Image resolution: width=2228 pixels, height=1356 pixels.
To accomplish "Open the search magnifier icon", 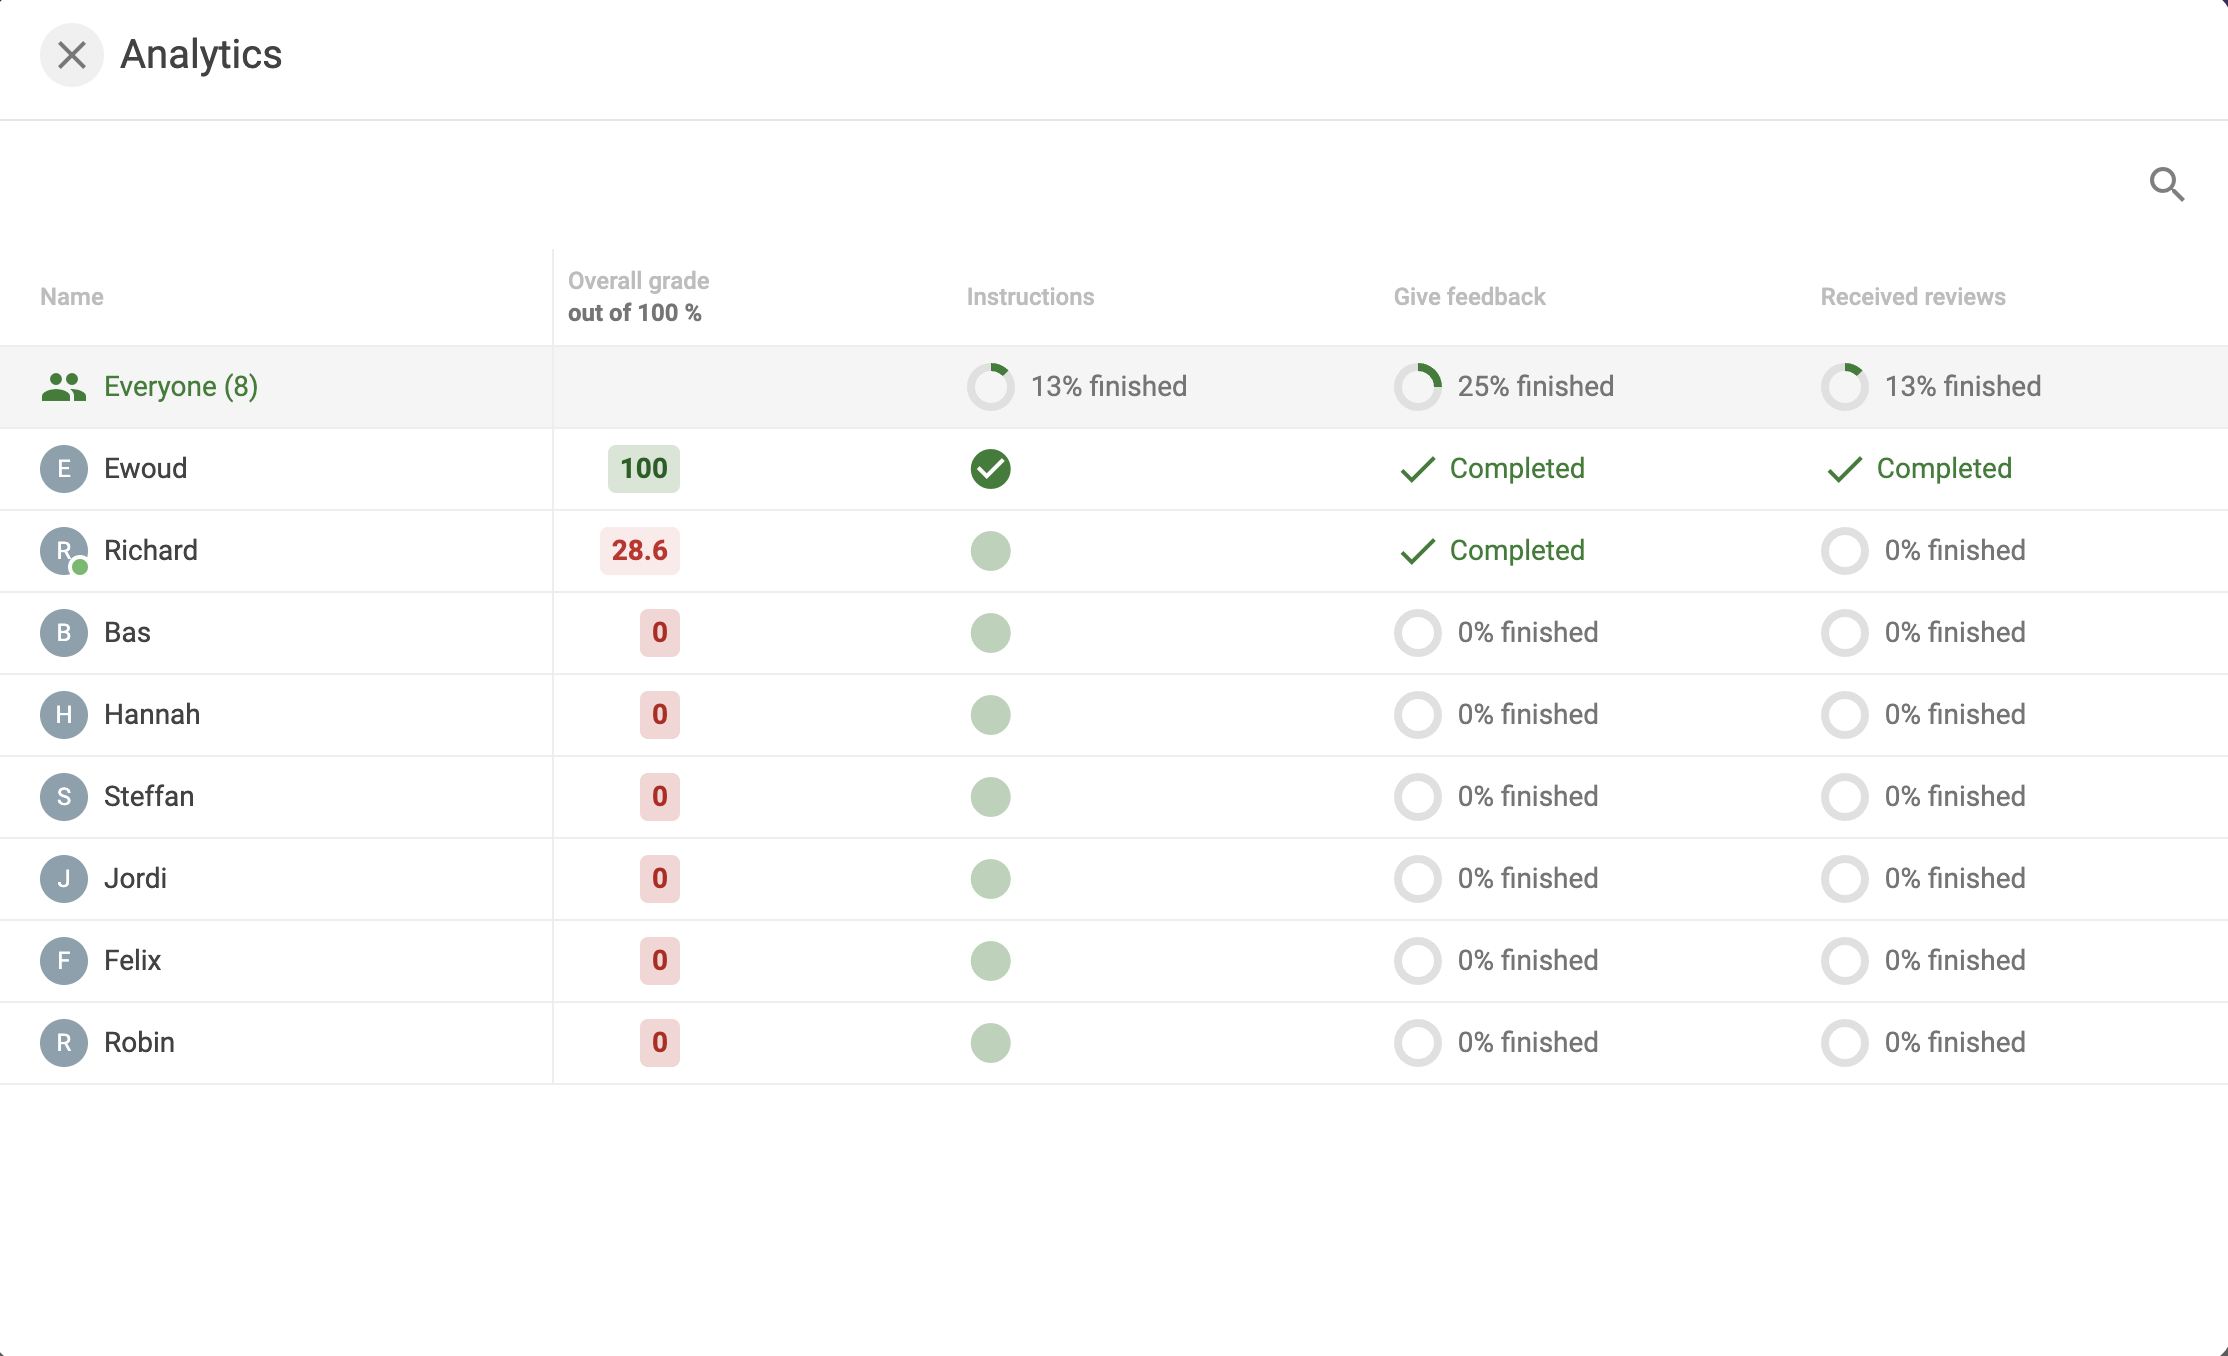I will coord(2167,184).
